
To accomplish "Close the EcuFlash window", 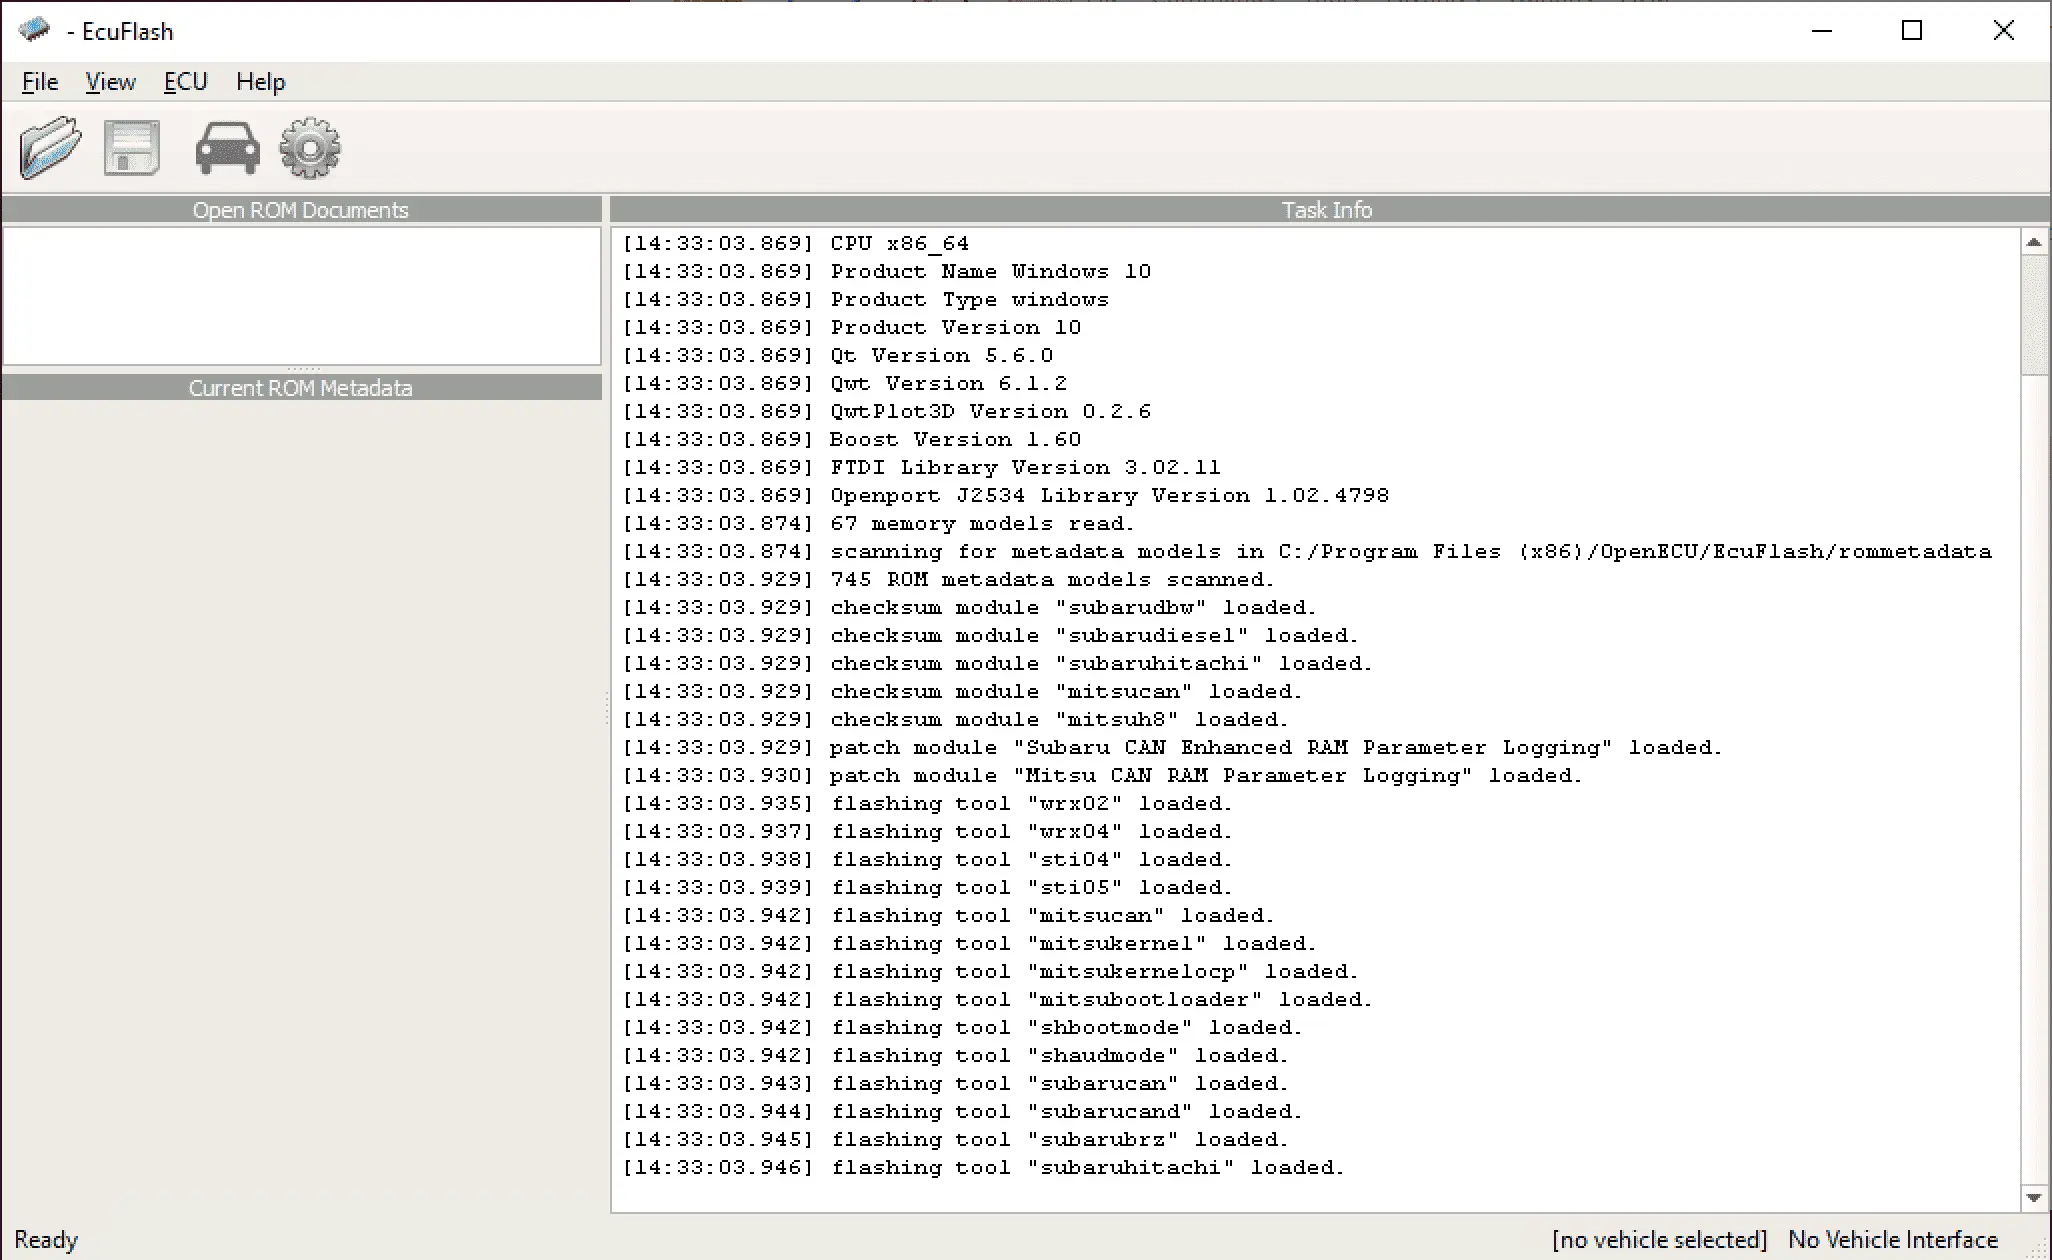I will 2004,31.
